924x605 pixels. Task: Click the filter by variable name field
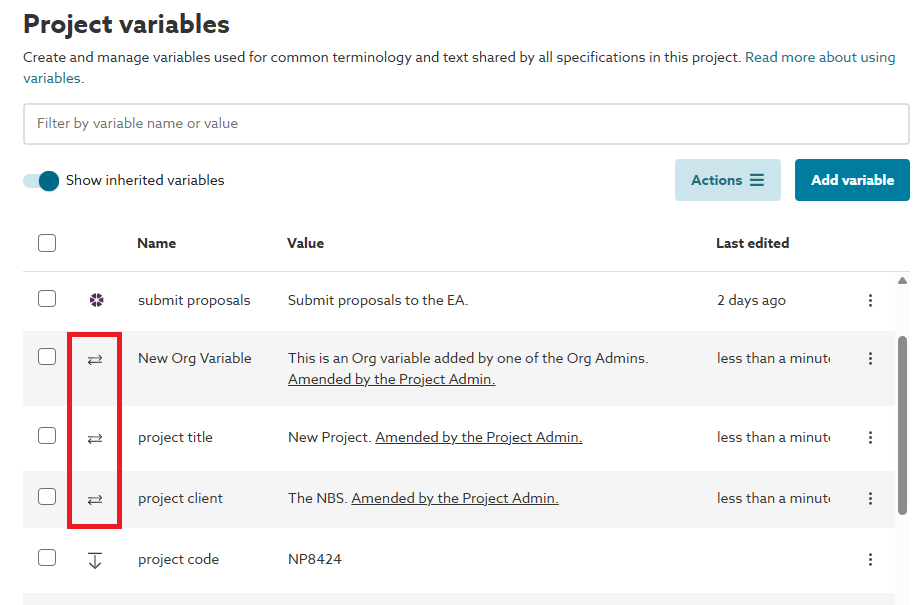pyautogui.click(x=466, y=124)
